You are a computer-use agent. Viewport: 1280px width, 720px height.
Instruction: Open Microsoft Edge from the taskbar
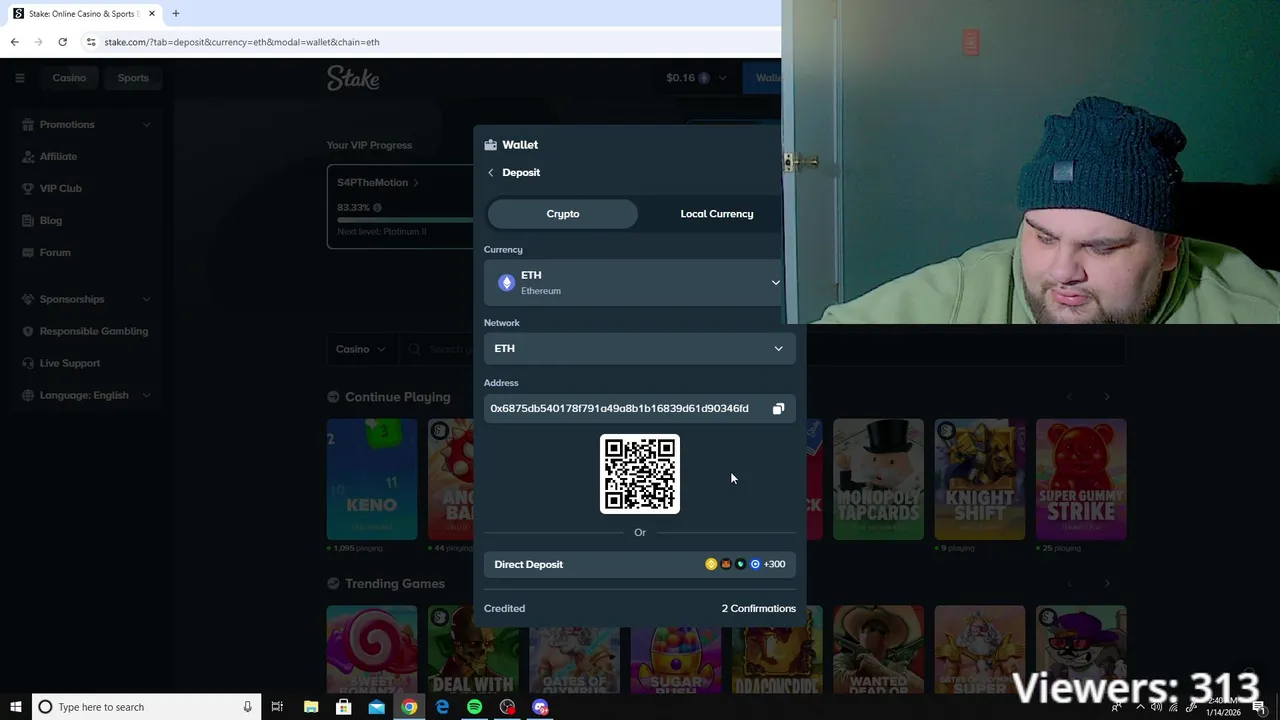(442, 707)
